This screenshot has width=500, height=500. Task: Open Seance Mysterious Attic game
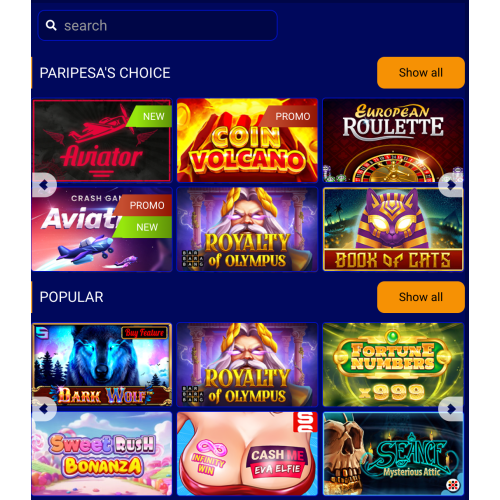pos(393,454)
